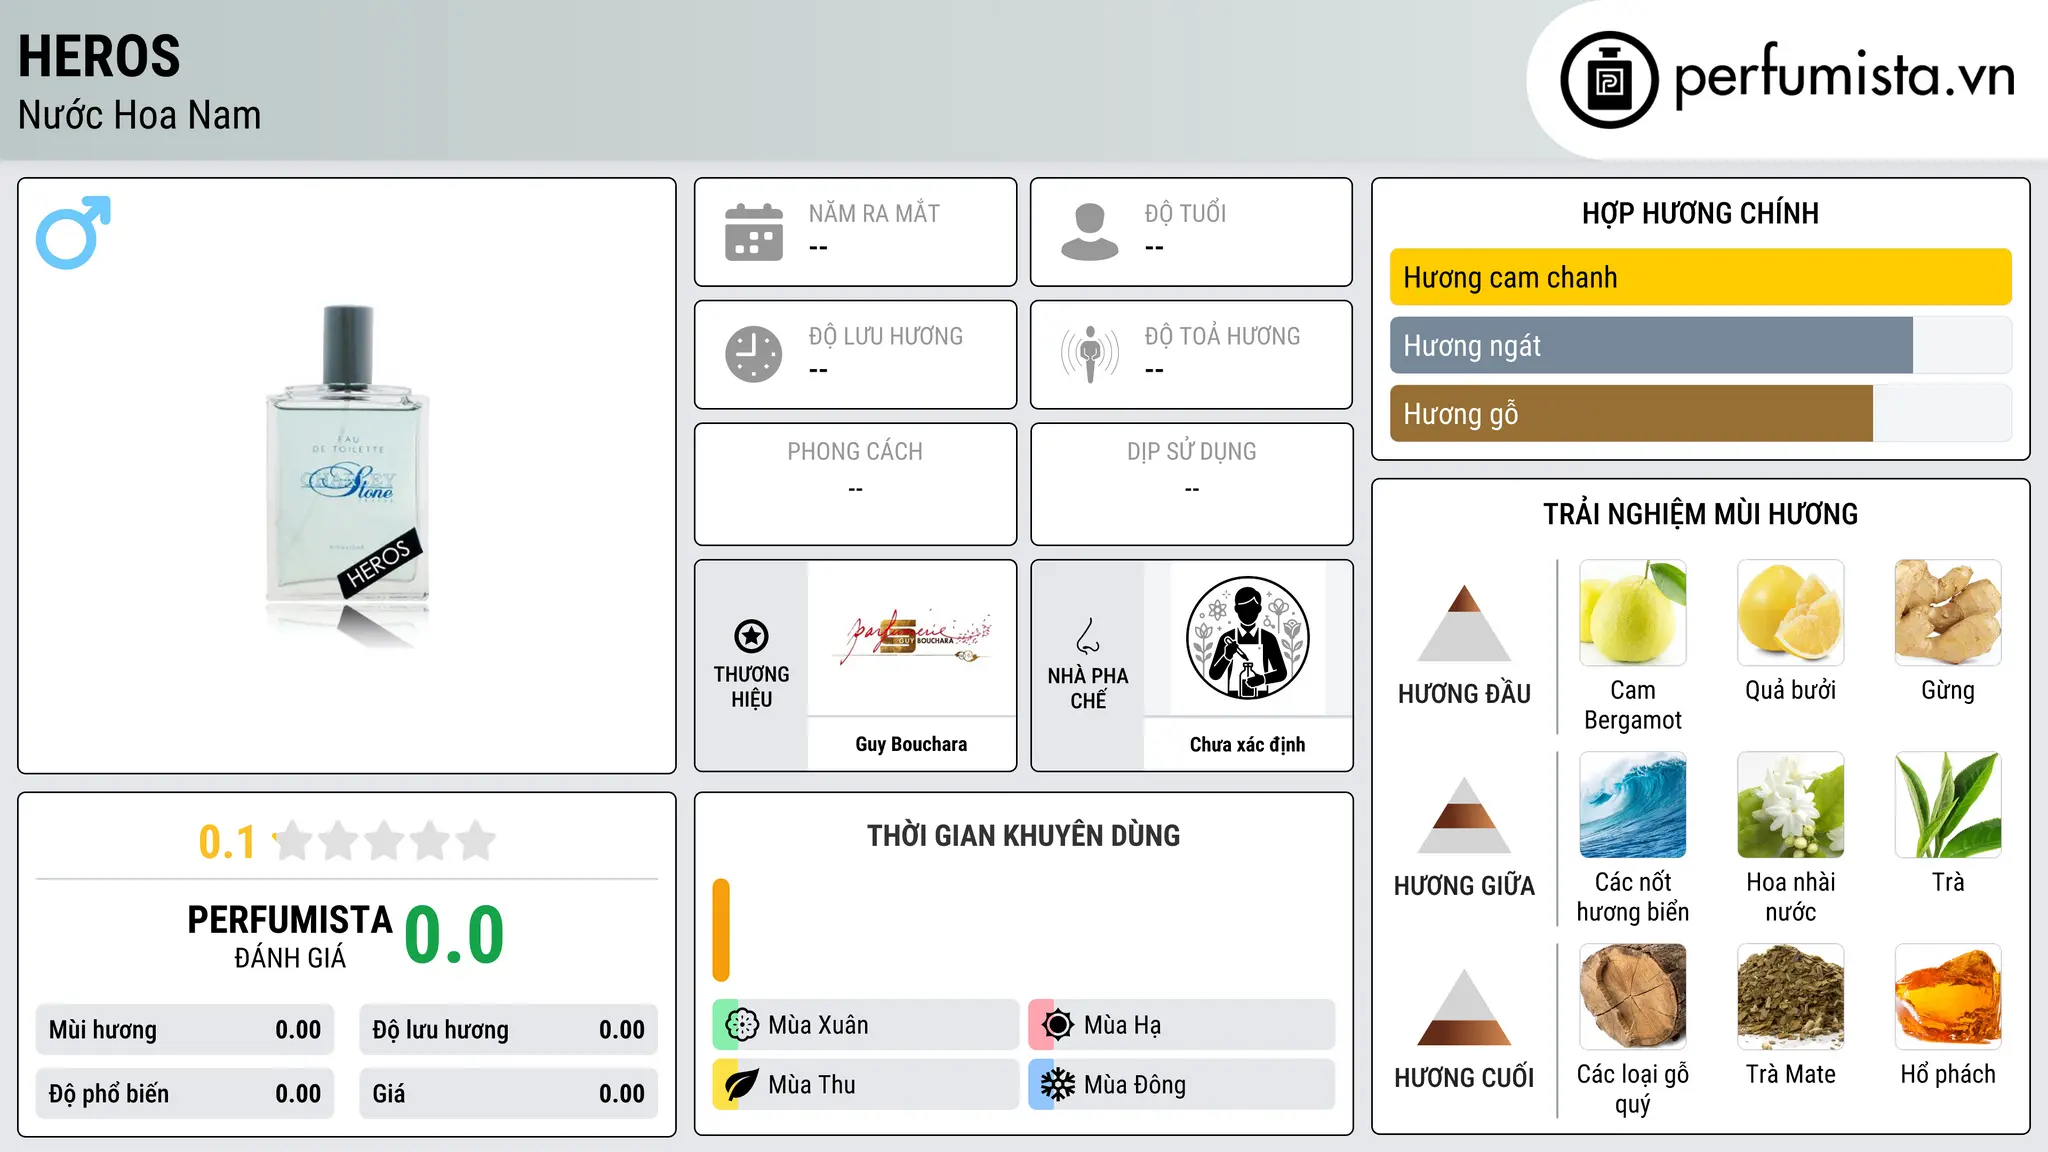Viewport: 2048px width, 1152px height.
Task: Click the Mùa Xuân season label
Action: tap(818, 1025)
